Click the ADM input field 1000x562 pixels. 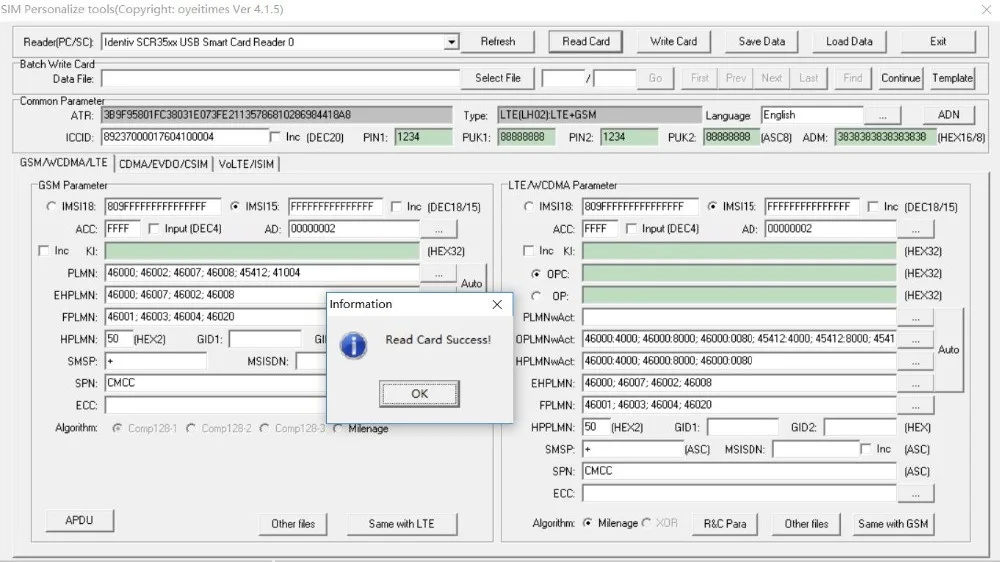[885, 137]
